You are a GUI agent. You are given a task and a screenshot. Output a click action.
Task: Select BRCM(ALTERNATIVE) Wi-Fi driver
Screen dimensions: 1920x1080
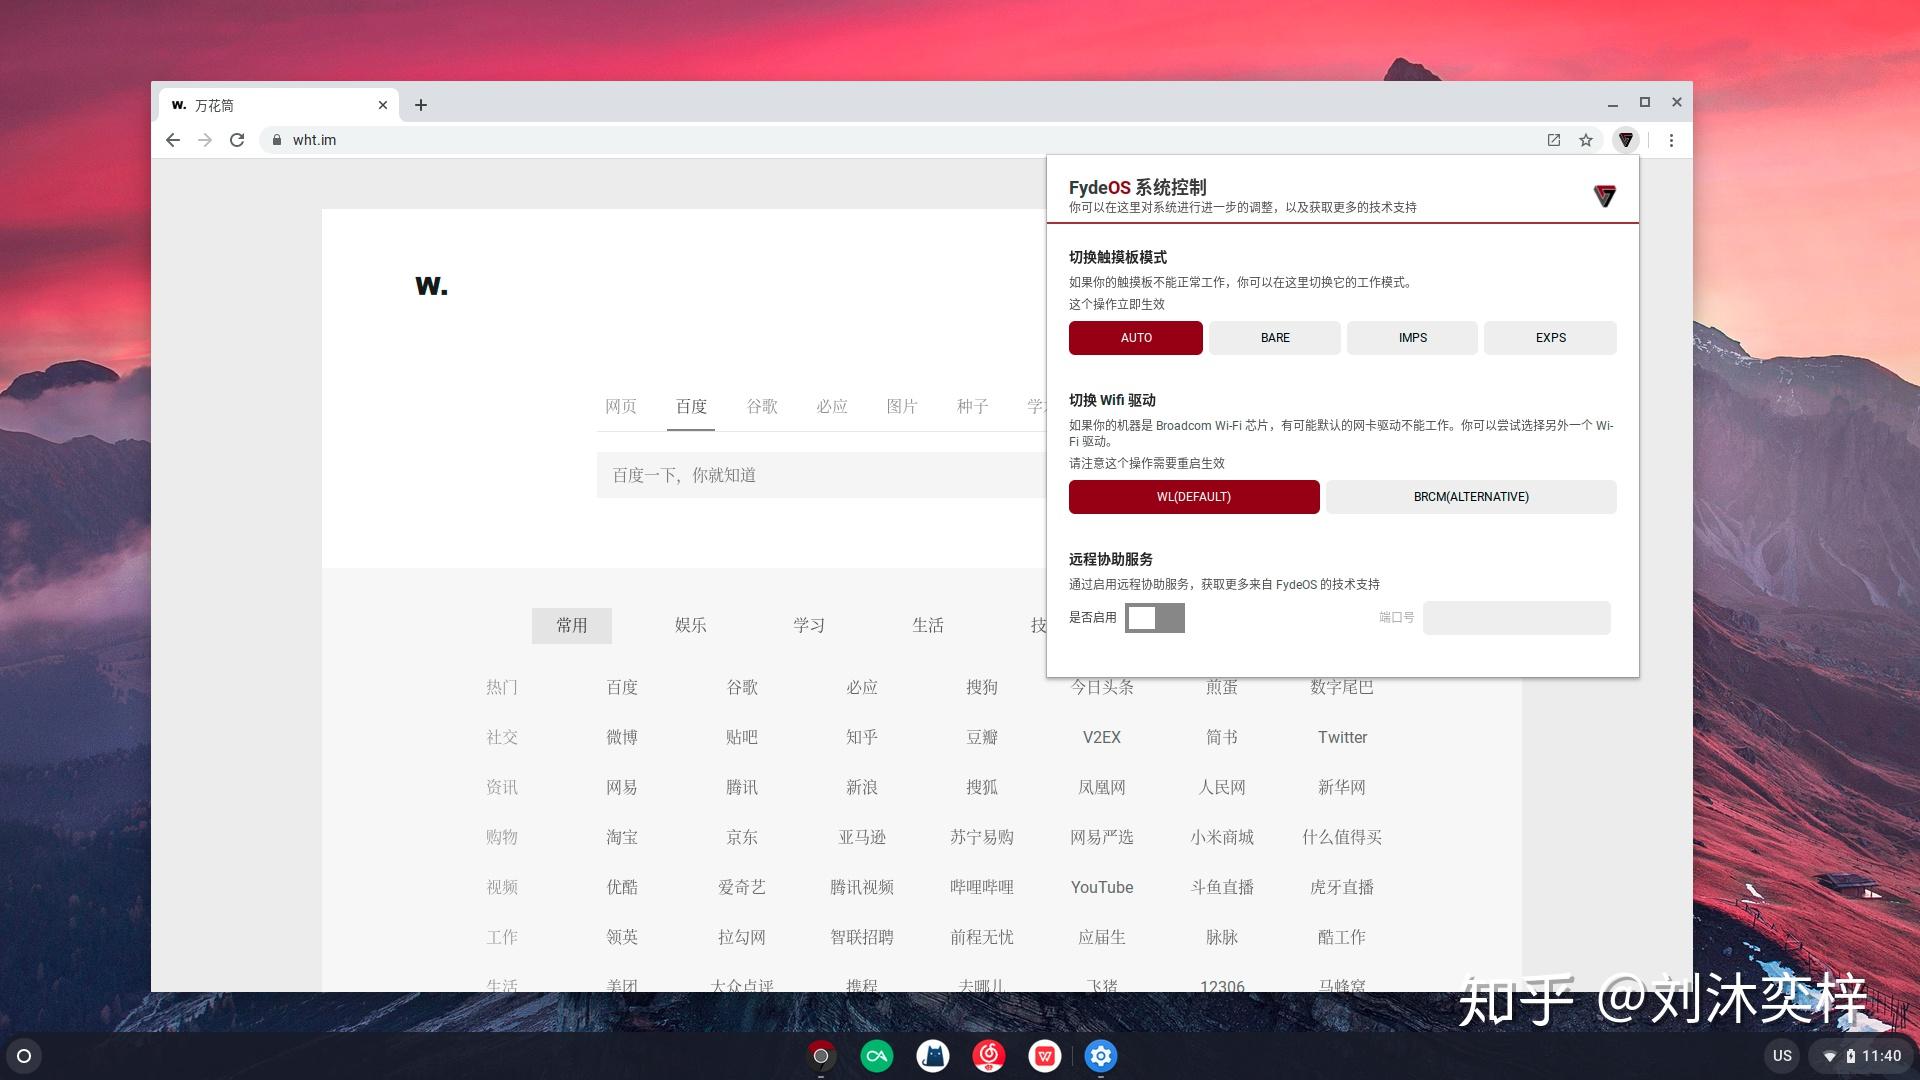pyautogui.click(x=1470, y=496)
